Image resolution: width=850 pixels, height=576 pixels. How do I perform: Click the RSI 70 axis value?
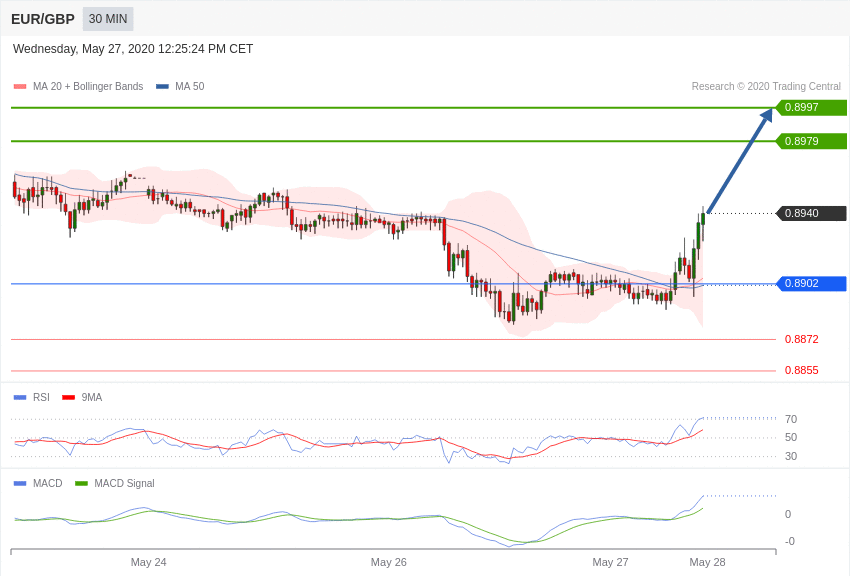pyautogui.click(x=791, y=419)
